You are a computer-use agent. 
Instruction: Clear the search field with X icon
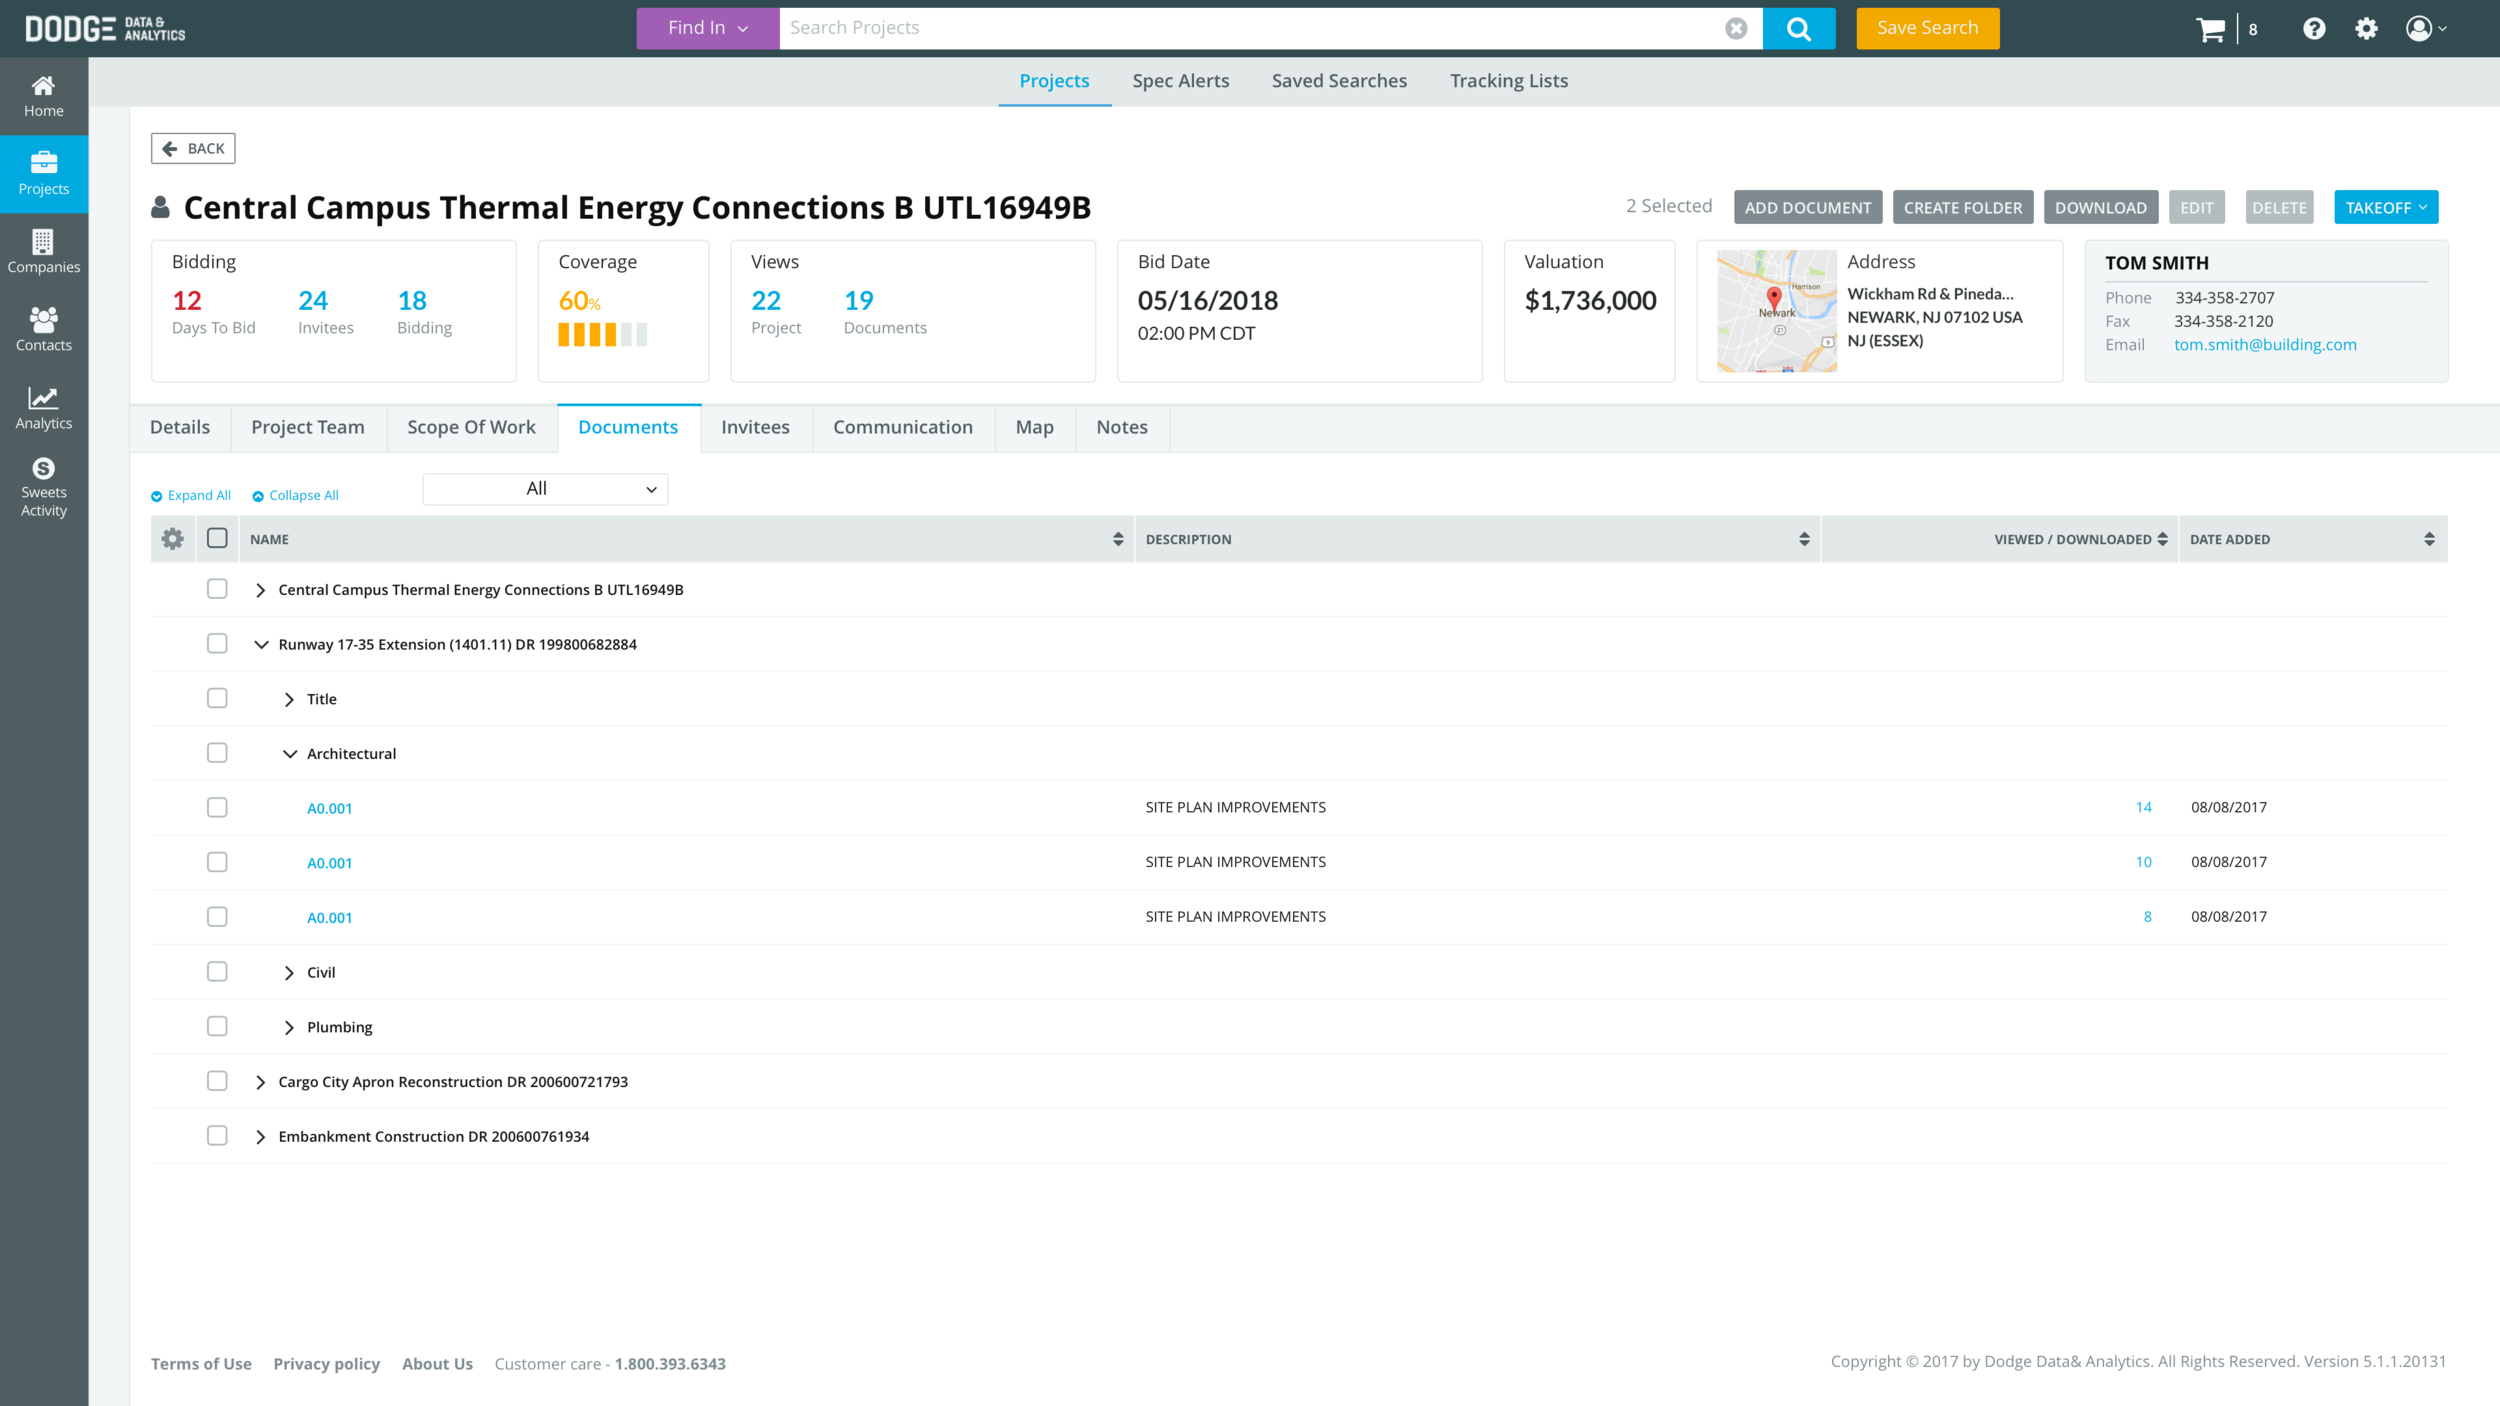click(x=1736, y=29)
